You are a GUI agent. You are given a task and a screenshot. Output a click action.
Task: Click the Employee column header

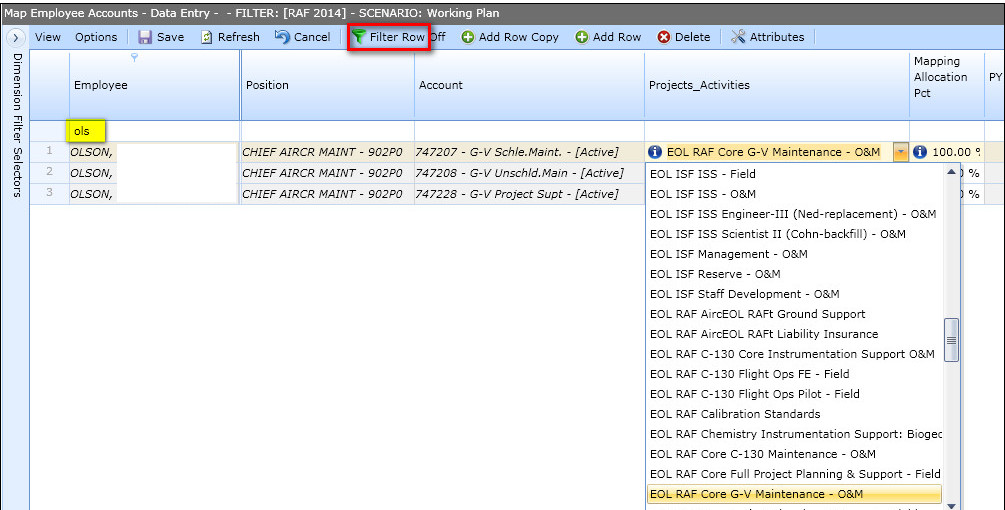tap(154, 85)
